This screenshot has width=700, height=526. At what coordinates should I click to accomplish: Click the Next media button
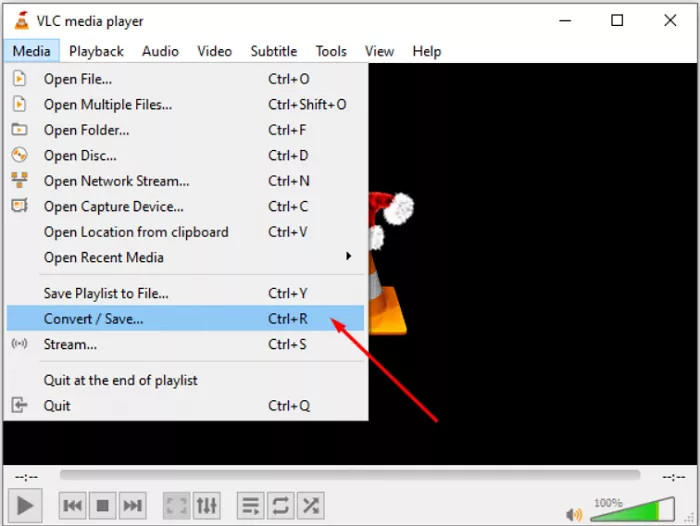tap(133, 505)
